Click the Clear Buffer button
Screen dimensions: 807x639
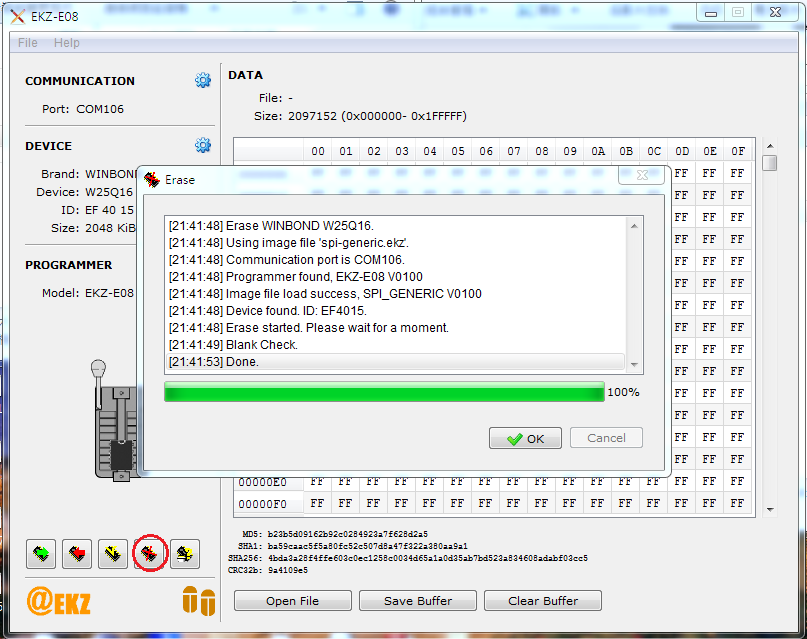click(543, 601)
